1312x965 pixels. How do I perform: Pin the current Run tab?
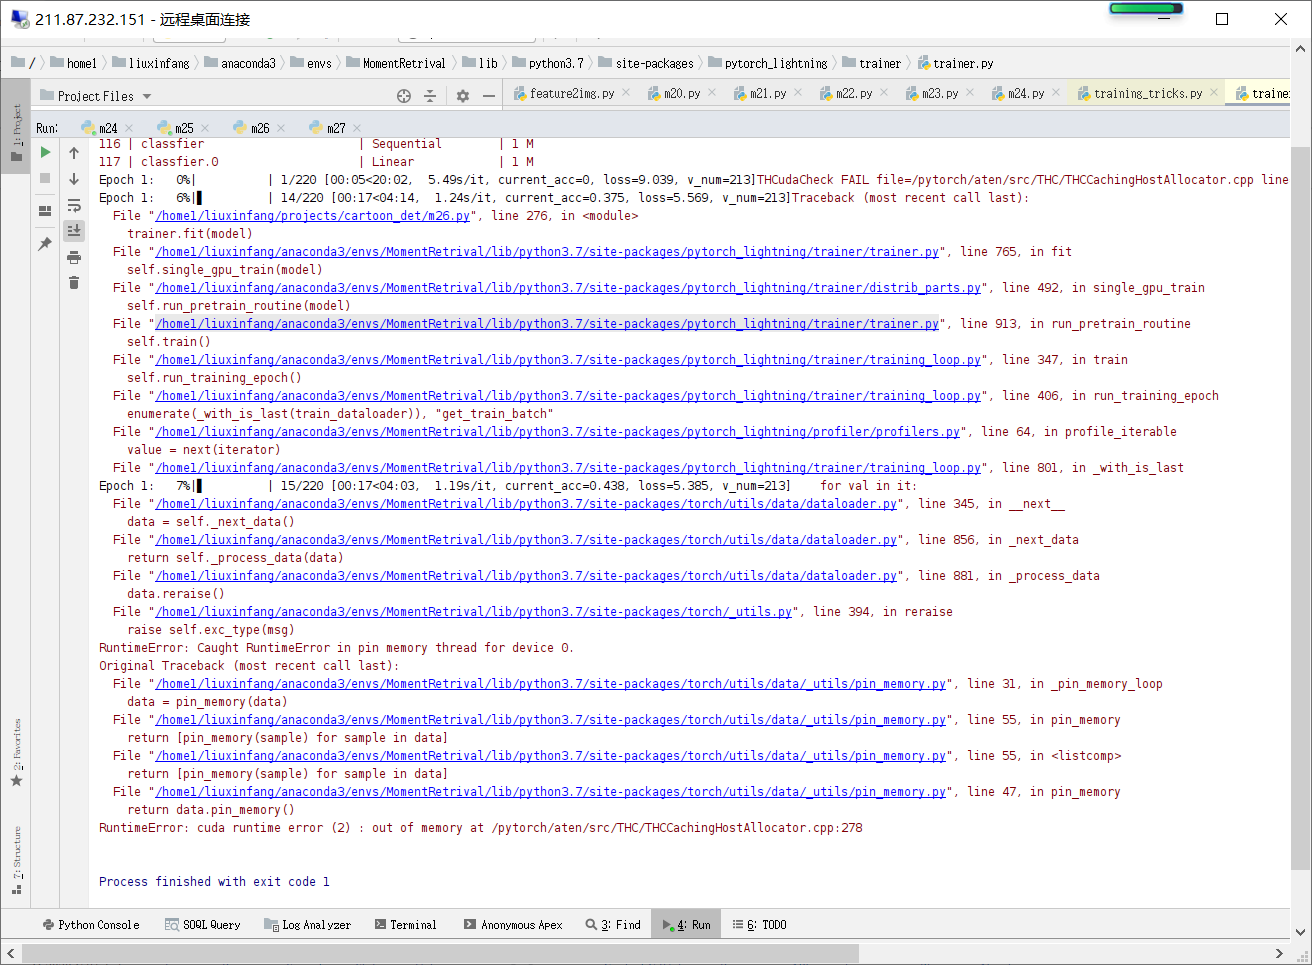pyautogui.click(x=45, y=244)
